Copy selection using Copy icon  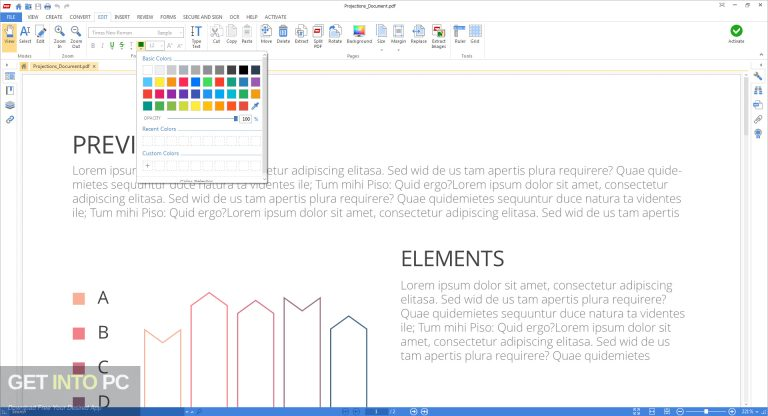[232, 34]
